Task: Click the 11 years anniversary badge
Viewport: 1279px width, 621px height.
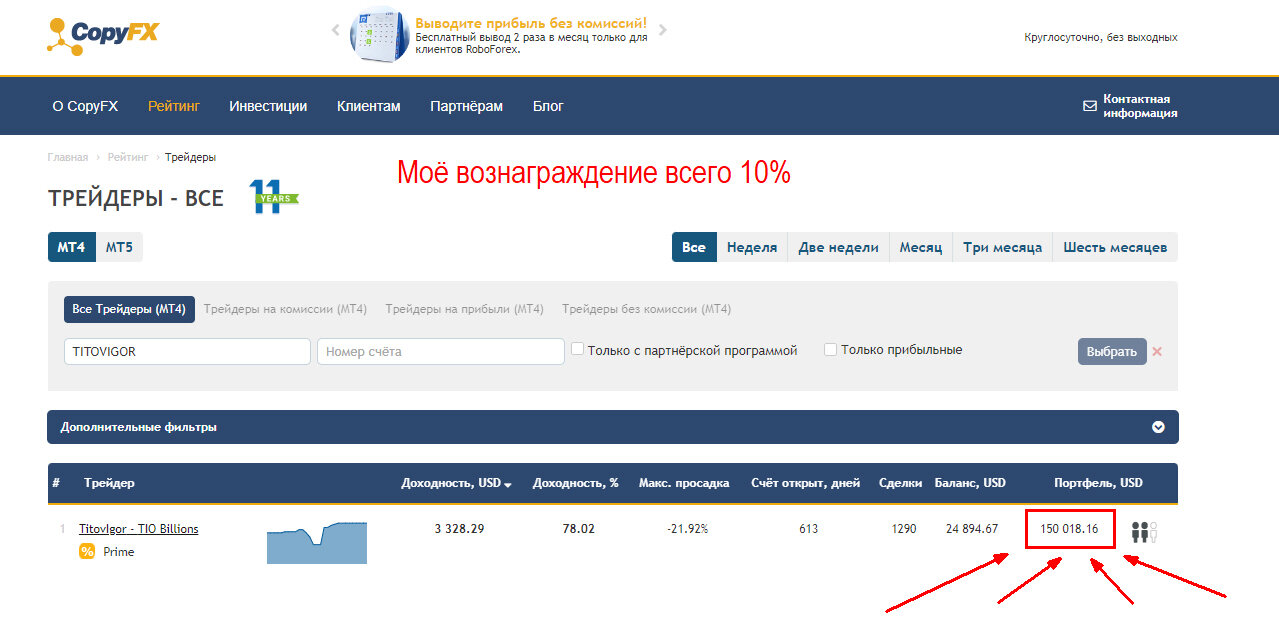Action: (273, 197)
